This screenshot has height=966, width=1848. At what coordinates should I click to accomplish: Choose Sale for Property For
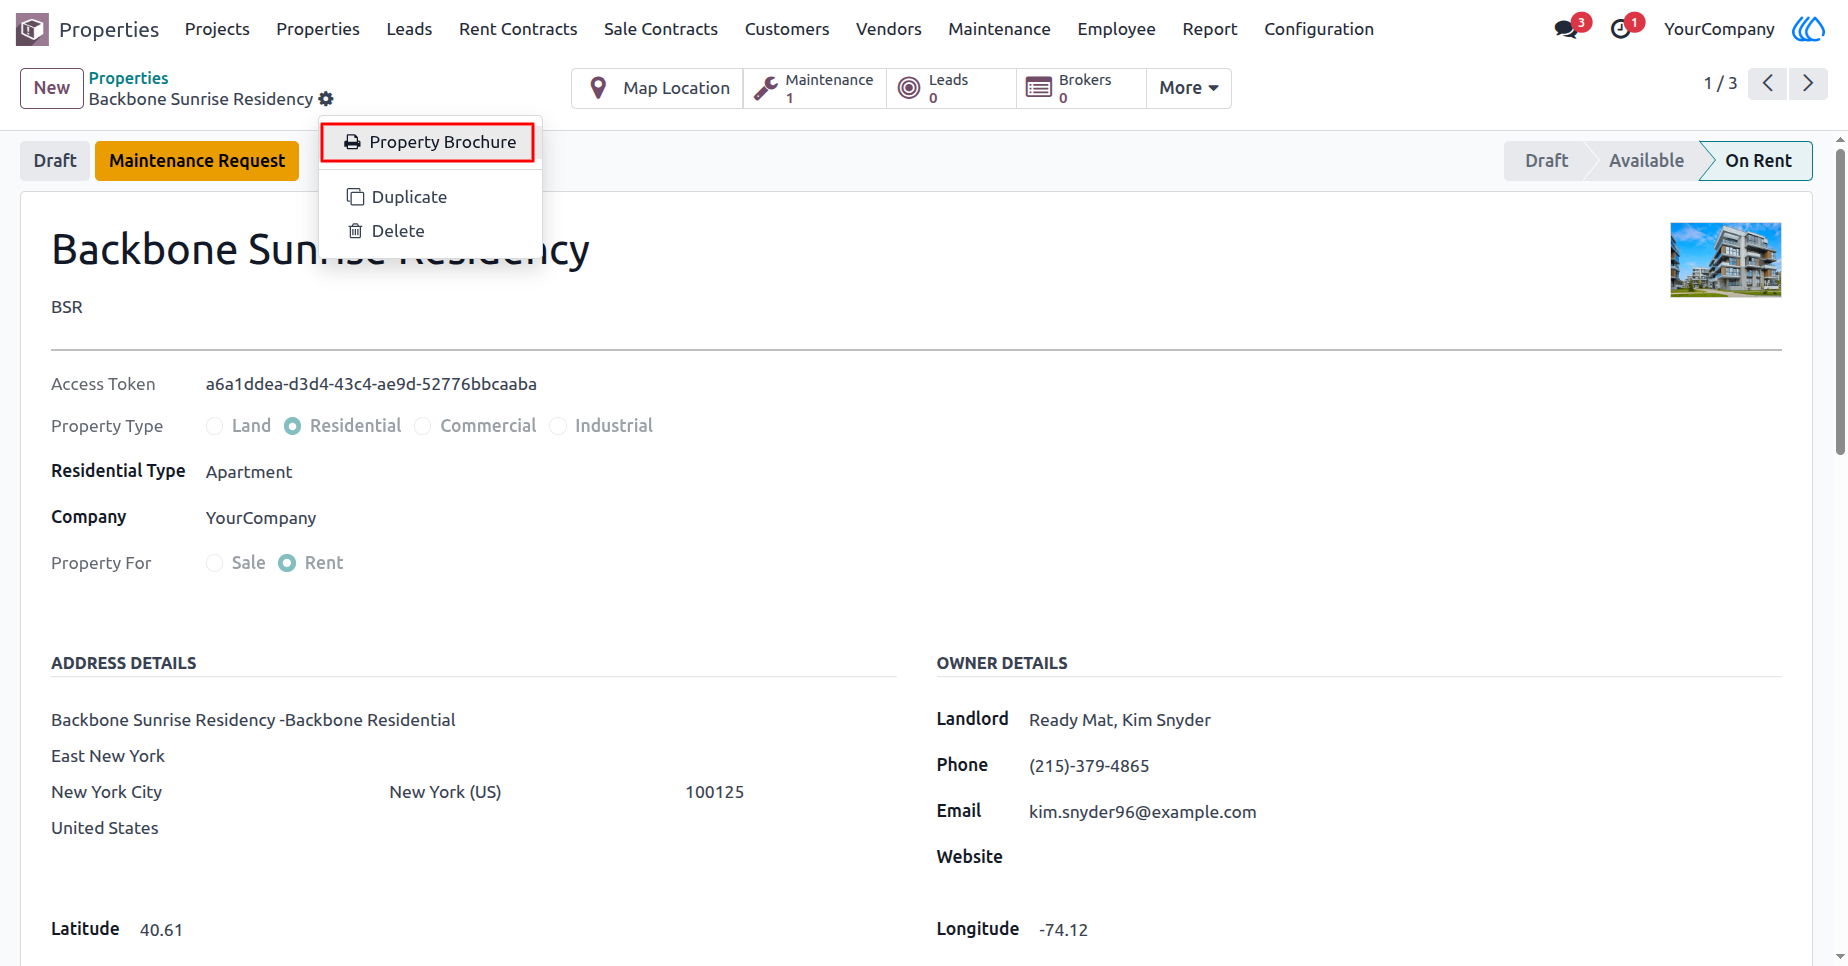point(215,563)
